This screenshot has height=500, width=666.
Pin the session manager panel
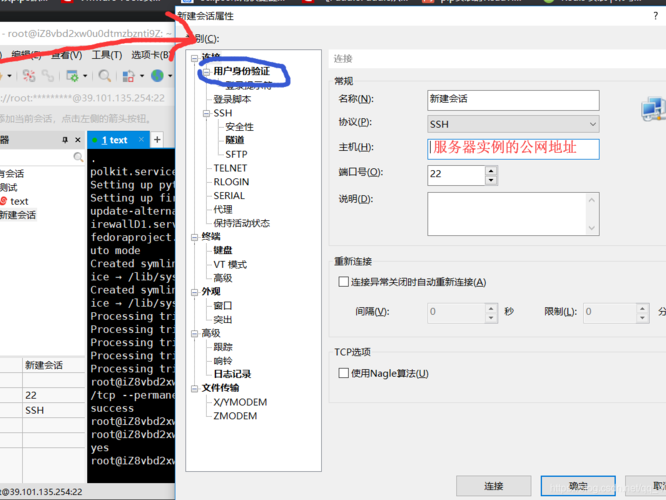click(65, 140)
